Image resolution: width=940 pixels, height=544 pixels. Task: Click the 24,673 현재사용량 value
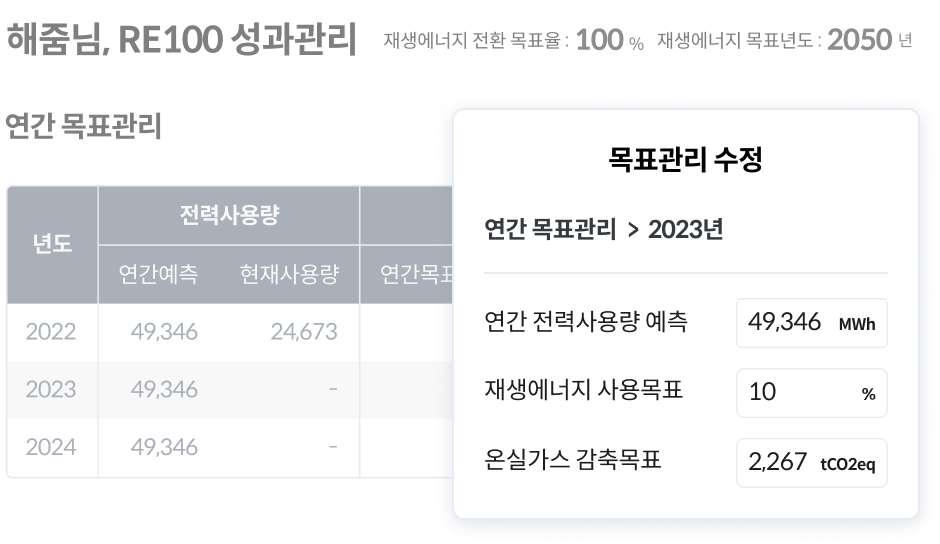(303, 332)
